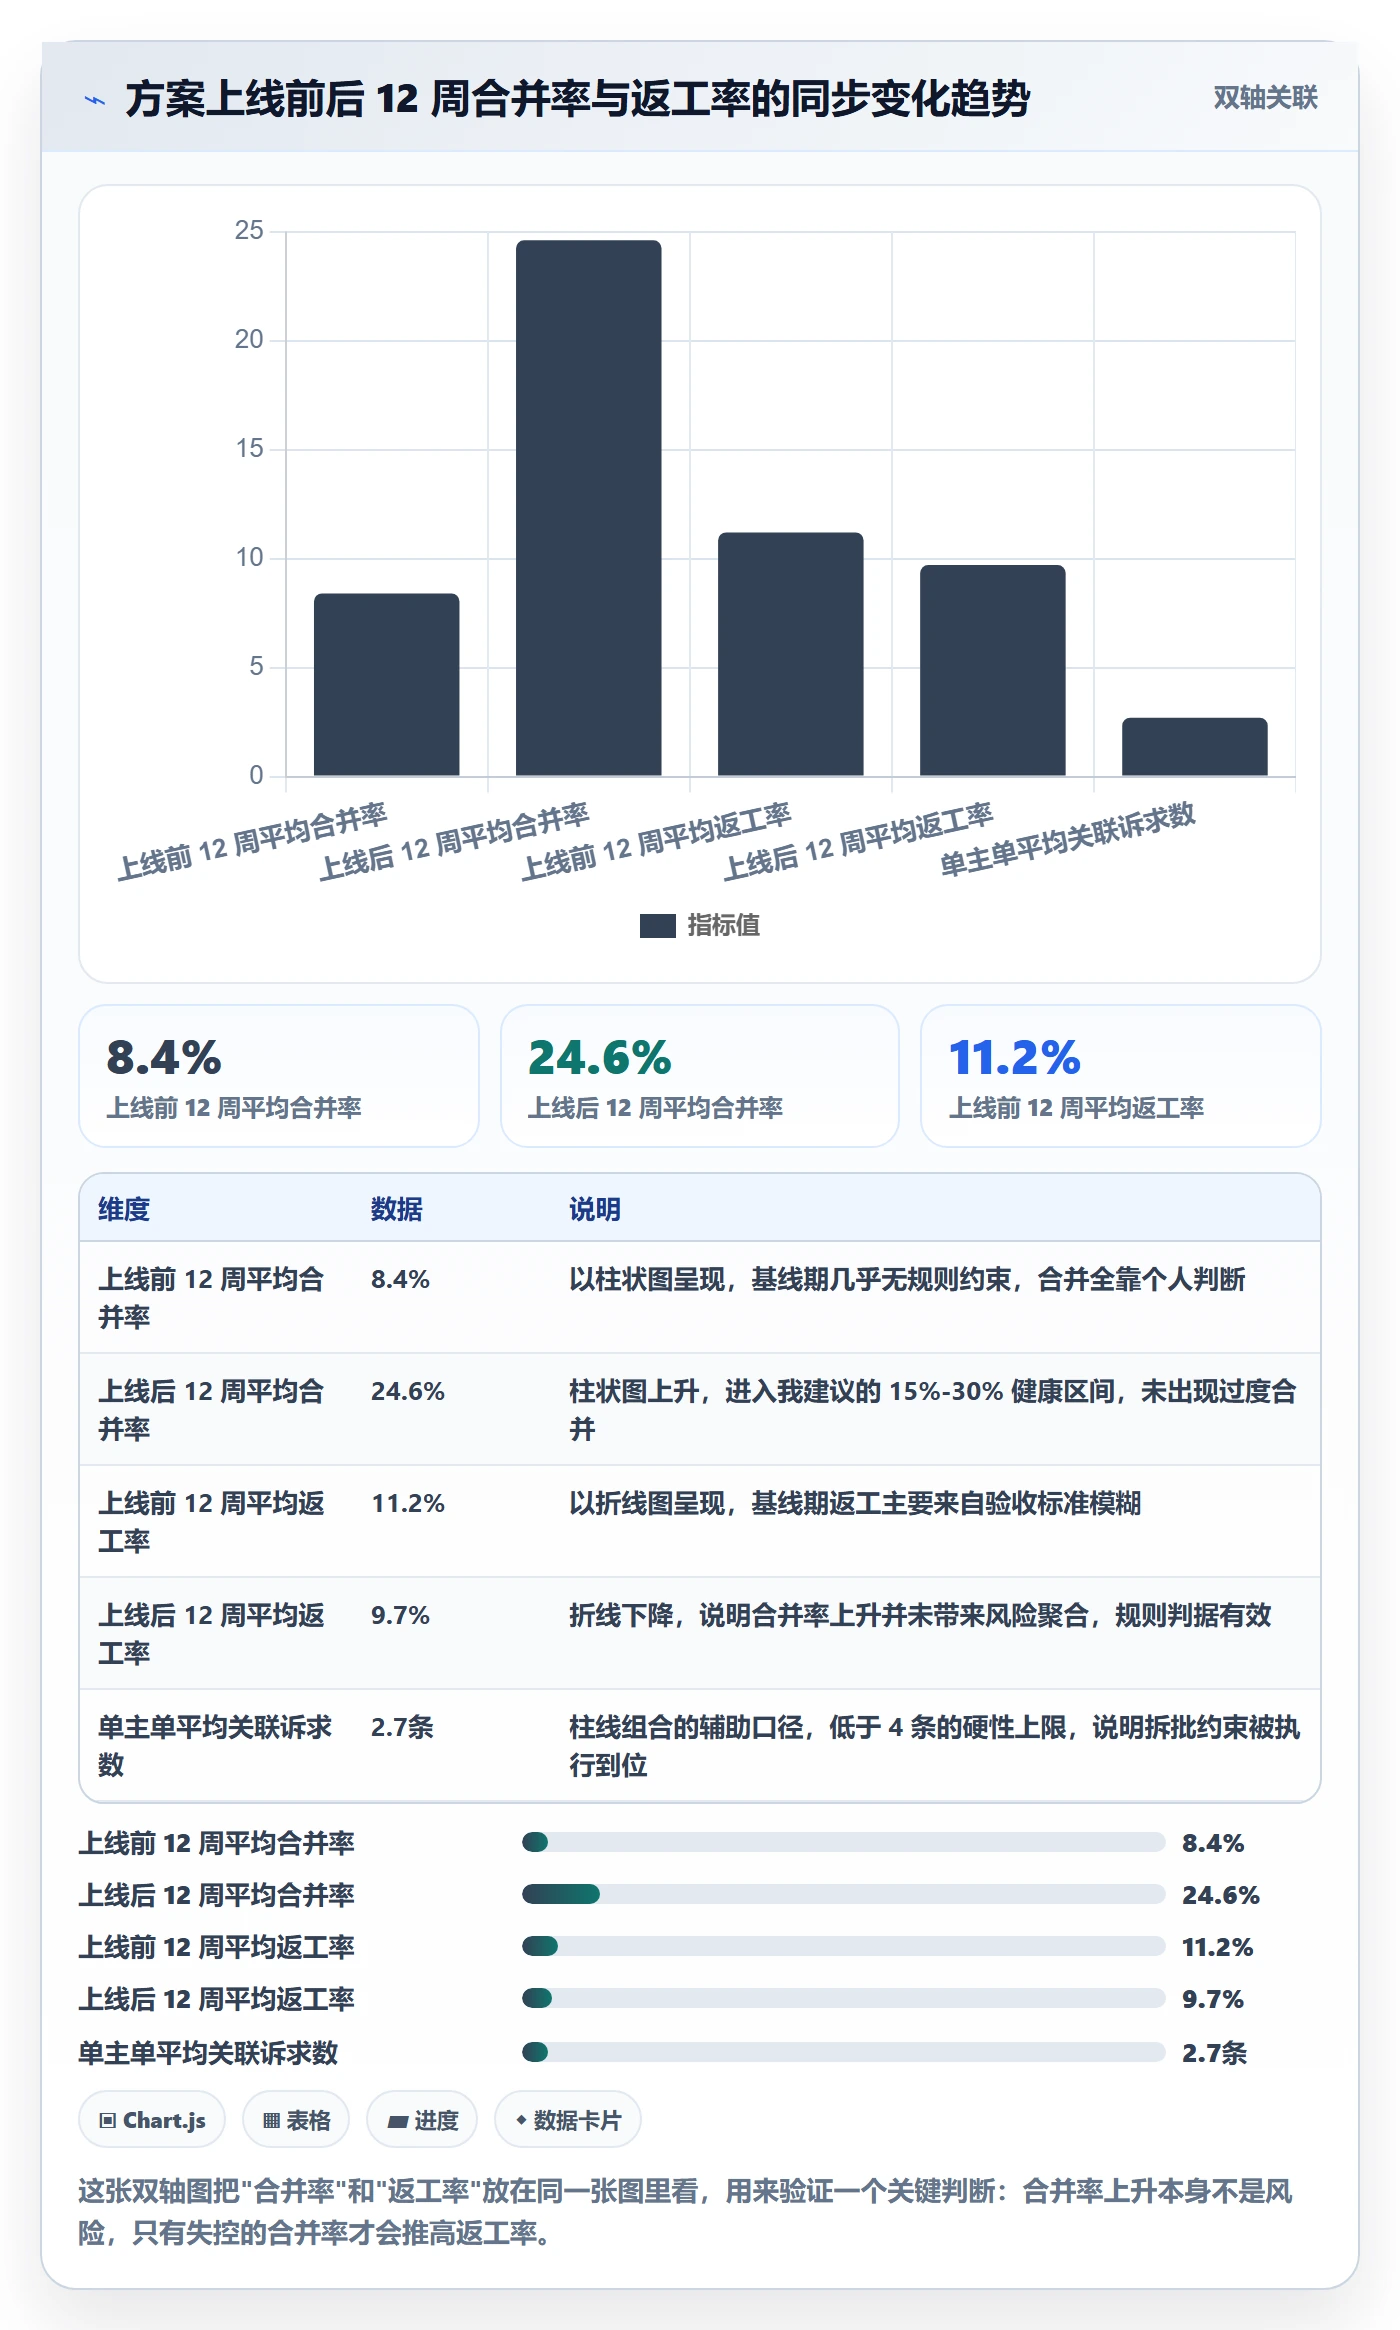This screenshot has width=1400, height=2330.
Task: Click progress bar showing 11.2%
Action: coord(843,1946)
